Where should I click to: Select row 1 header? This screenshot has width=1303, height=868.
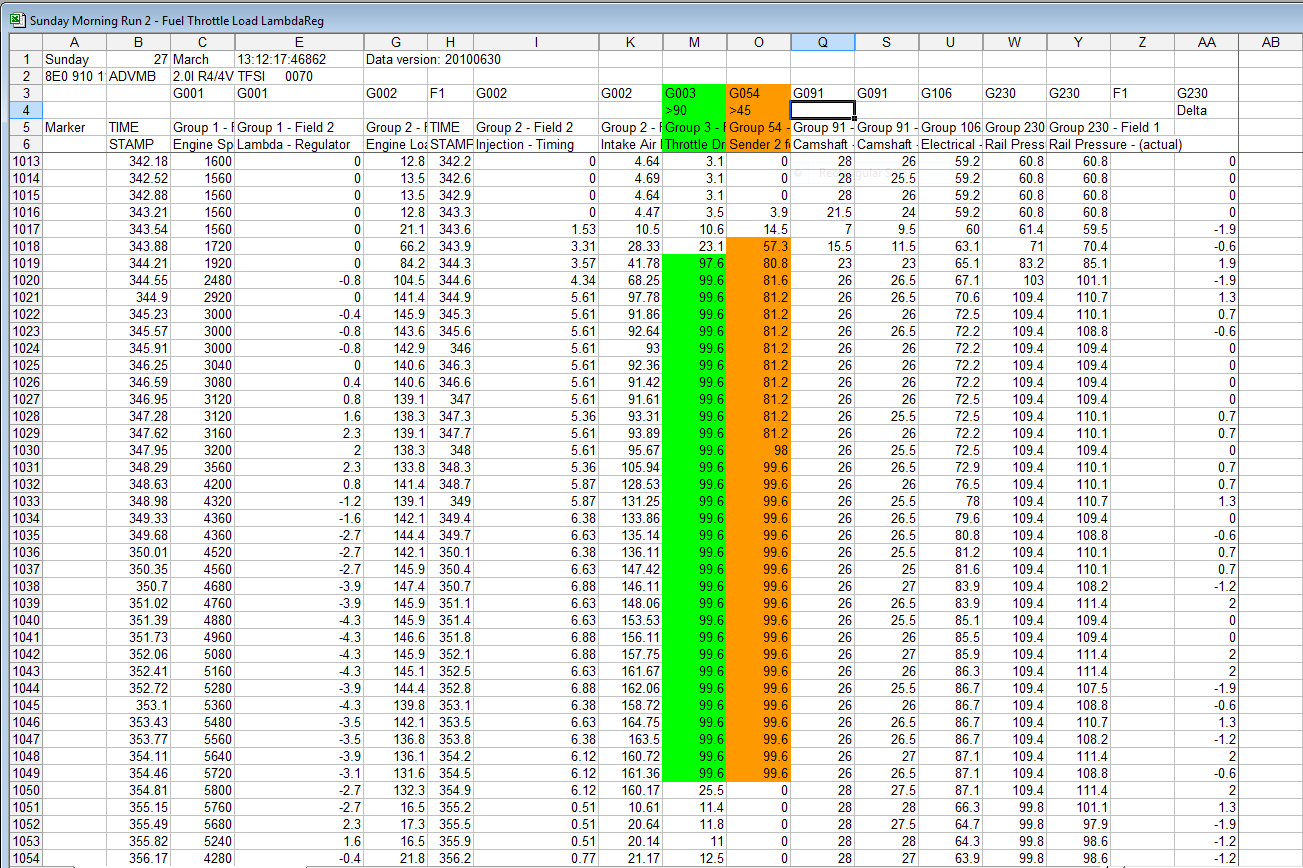pos(25,59)
